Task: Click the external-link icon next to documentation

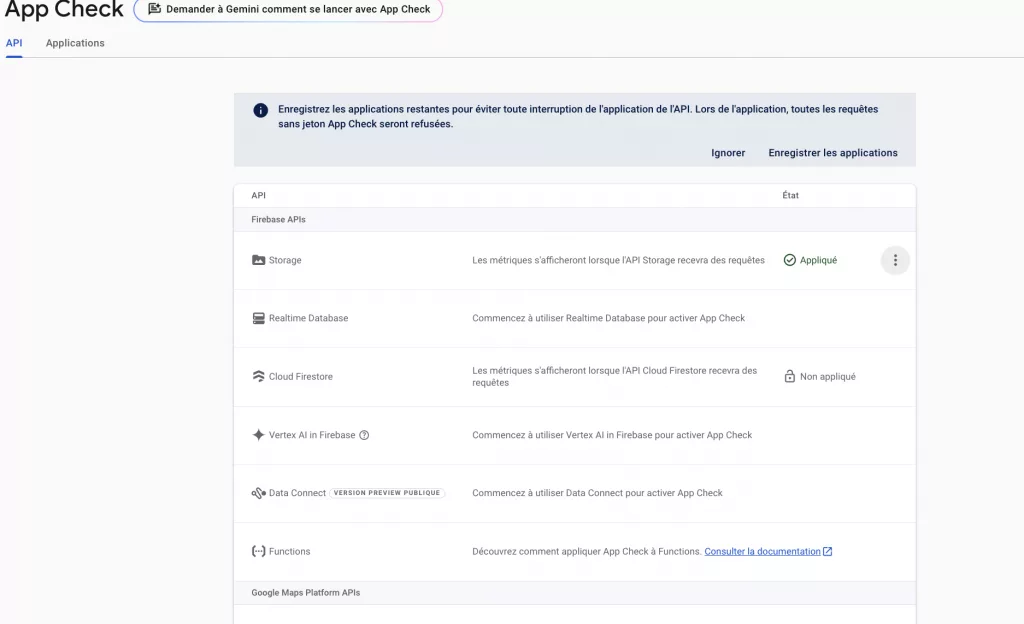Action: click(827, 552)
